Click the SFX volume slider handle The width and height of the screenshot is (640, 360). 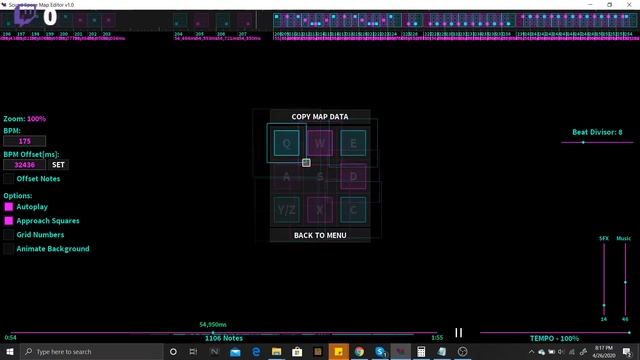[604, 305]
